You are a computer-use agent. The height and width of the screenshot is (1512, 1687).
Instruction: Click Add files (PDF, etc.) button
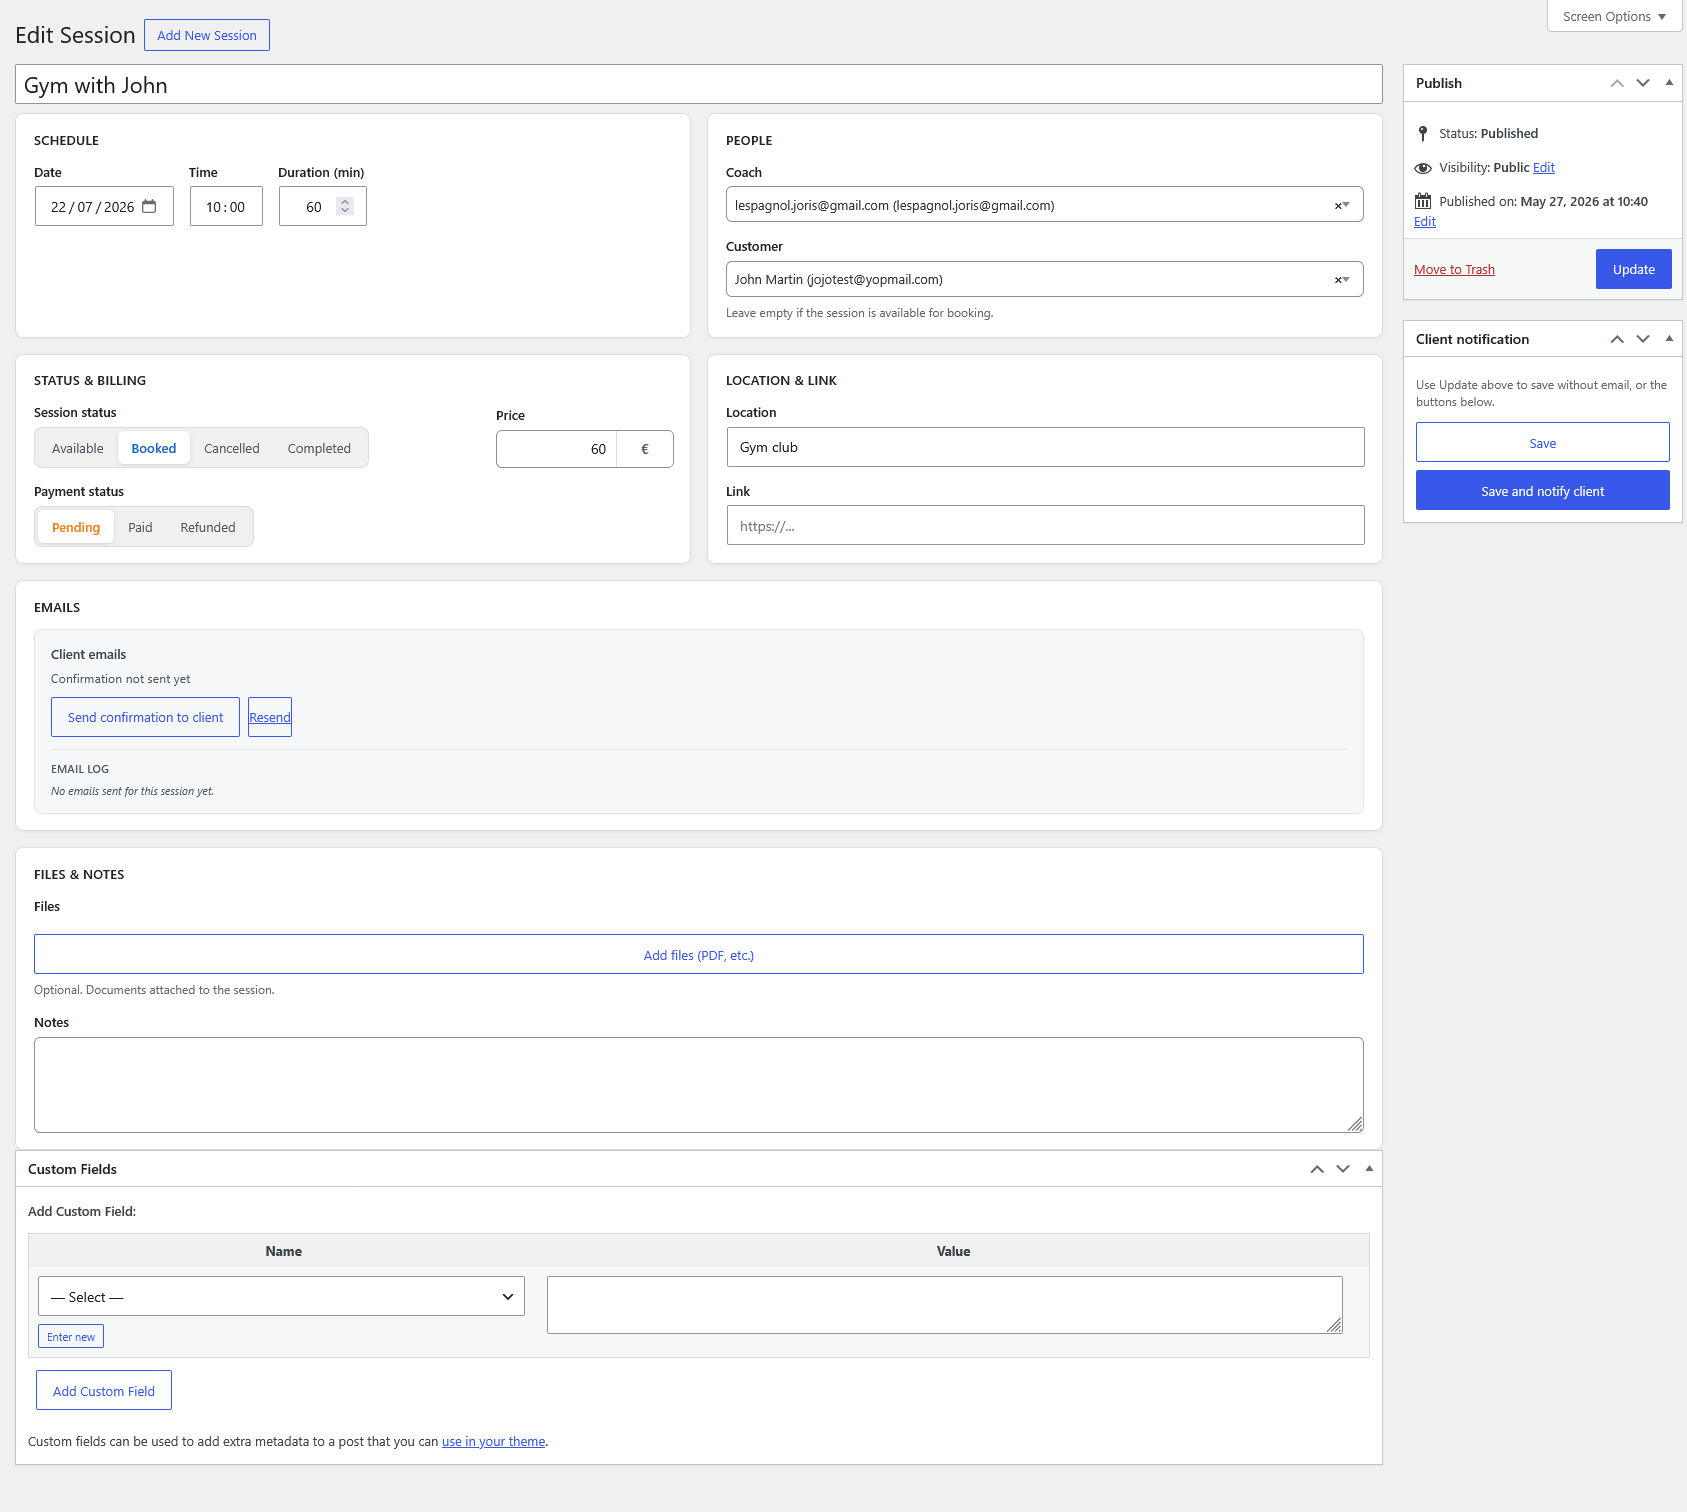698,954
